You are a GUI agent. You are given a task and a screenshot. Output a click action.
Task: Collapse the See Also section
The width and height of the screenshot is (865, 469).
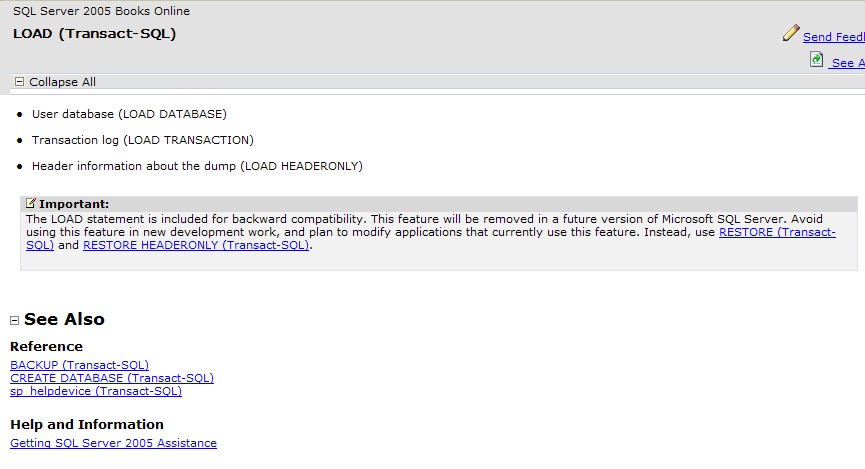[x=14, y=320]
